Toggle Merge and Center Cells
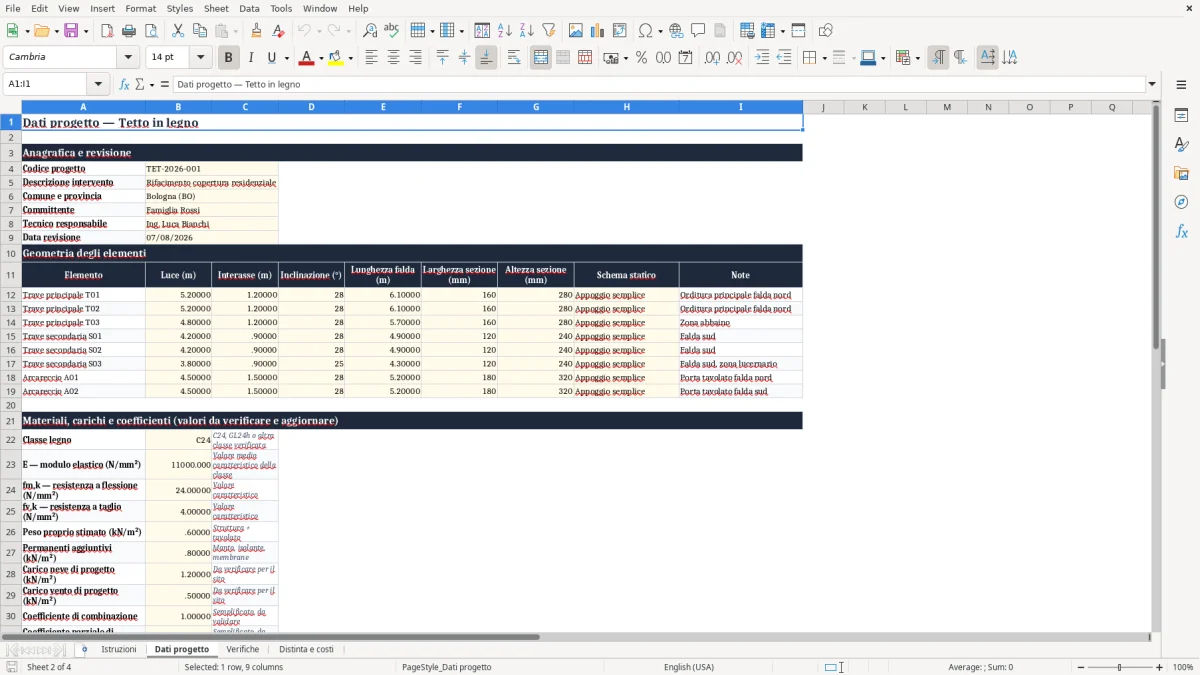The width and height of the screenshot is (1200, 675). [x=541, y=58]
